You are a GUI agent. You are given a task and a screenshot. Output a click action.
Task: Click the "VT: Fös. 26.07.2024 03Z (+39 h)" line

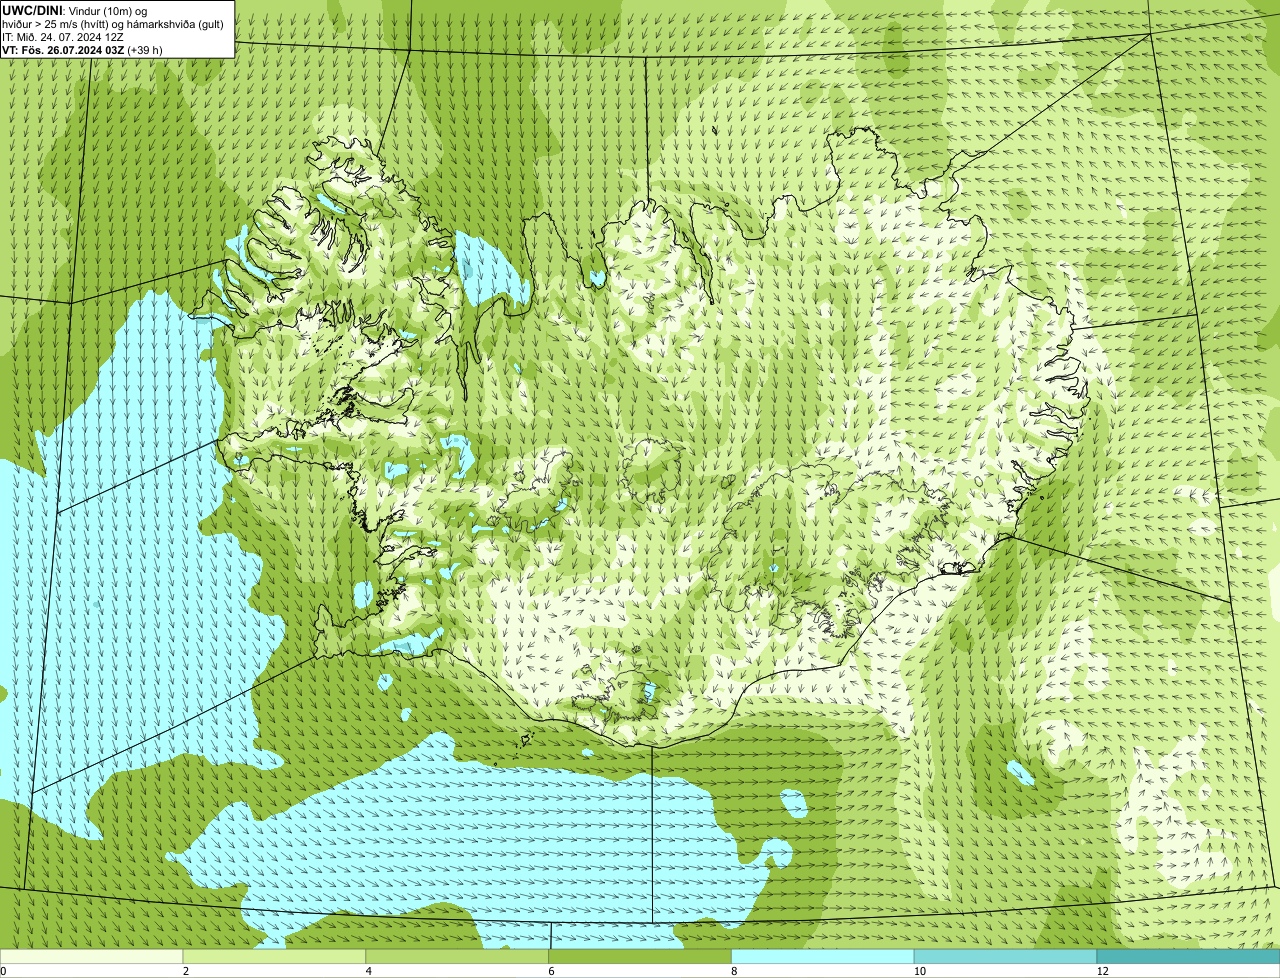pyautogui.click(x=83, y=49)
